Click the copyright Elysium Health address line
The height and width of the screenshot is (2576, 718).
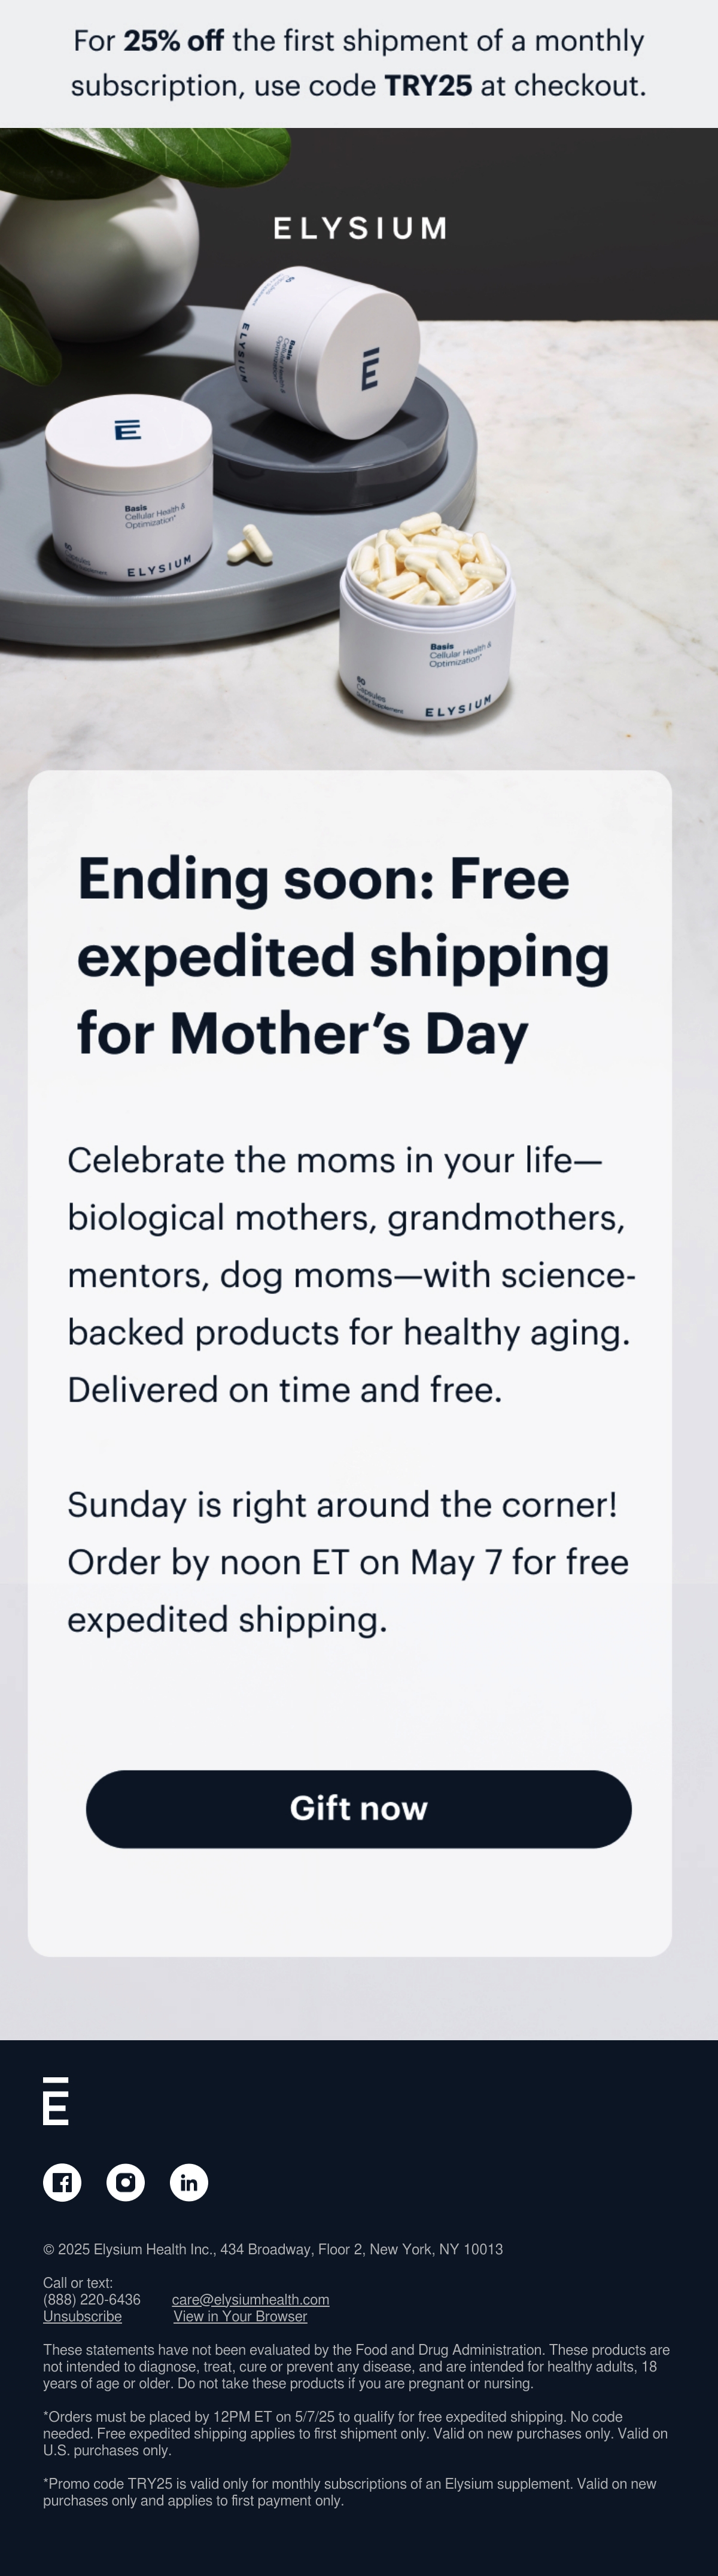[273, 2249]
